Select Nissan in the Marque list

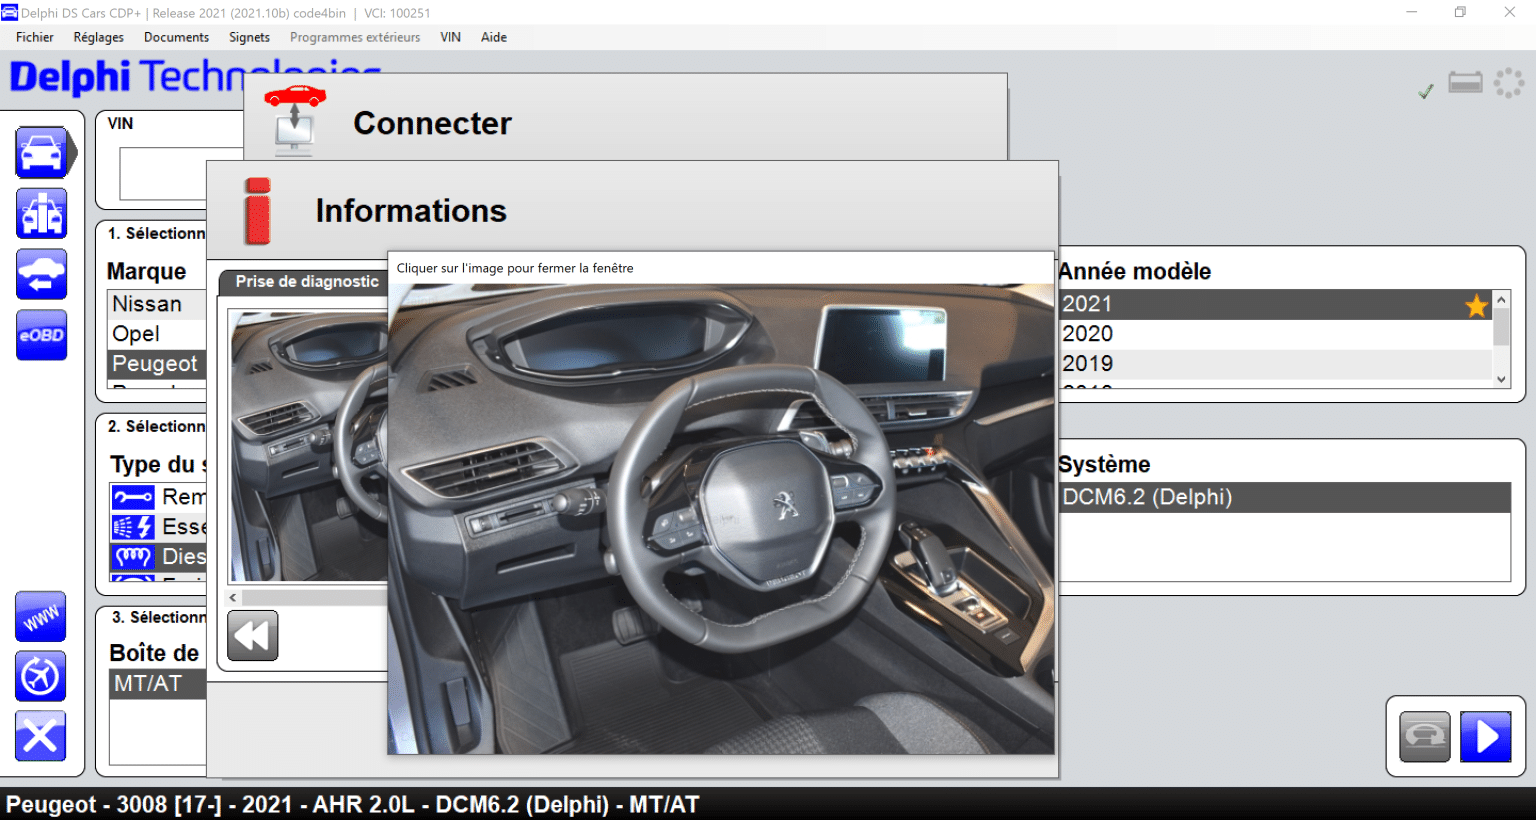click(x=147, y=304)
